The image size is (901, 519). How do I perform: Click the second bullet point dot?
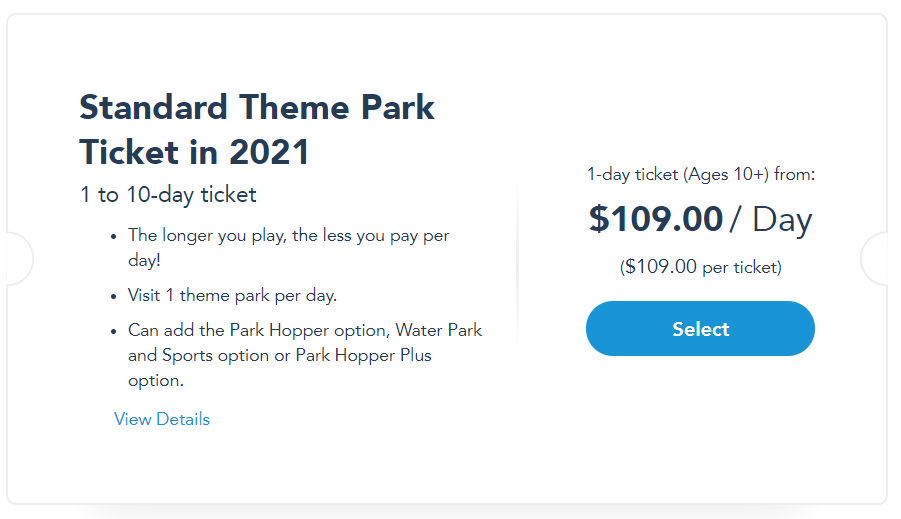(113, 296)
